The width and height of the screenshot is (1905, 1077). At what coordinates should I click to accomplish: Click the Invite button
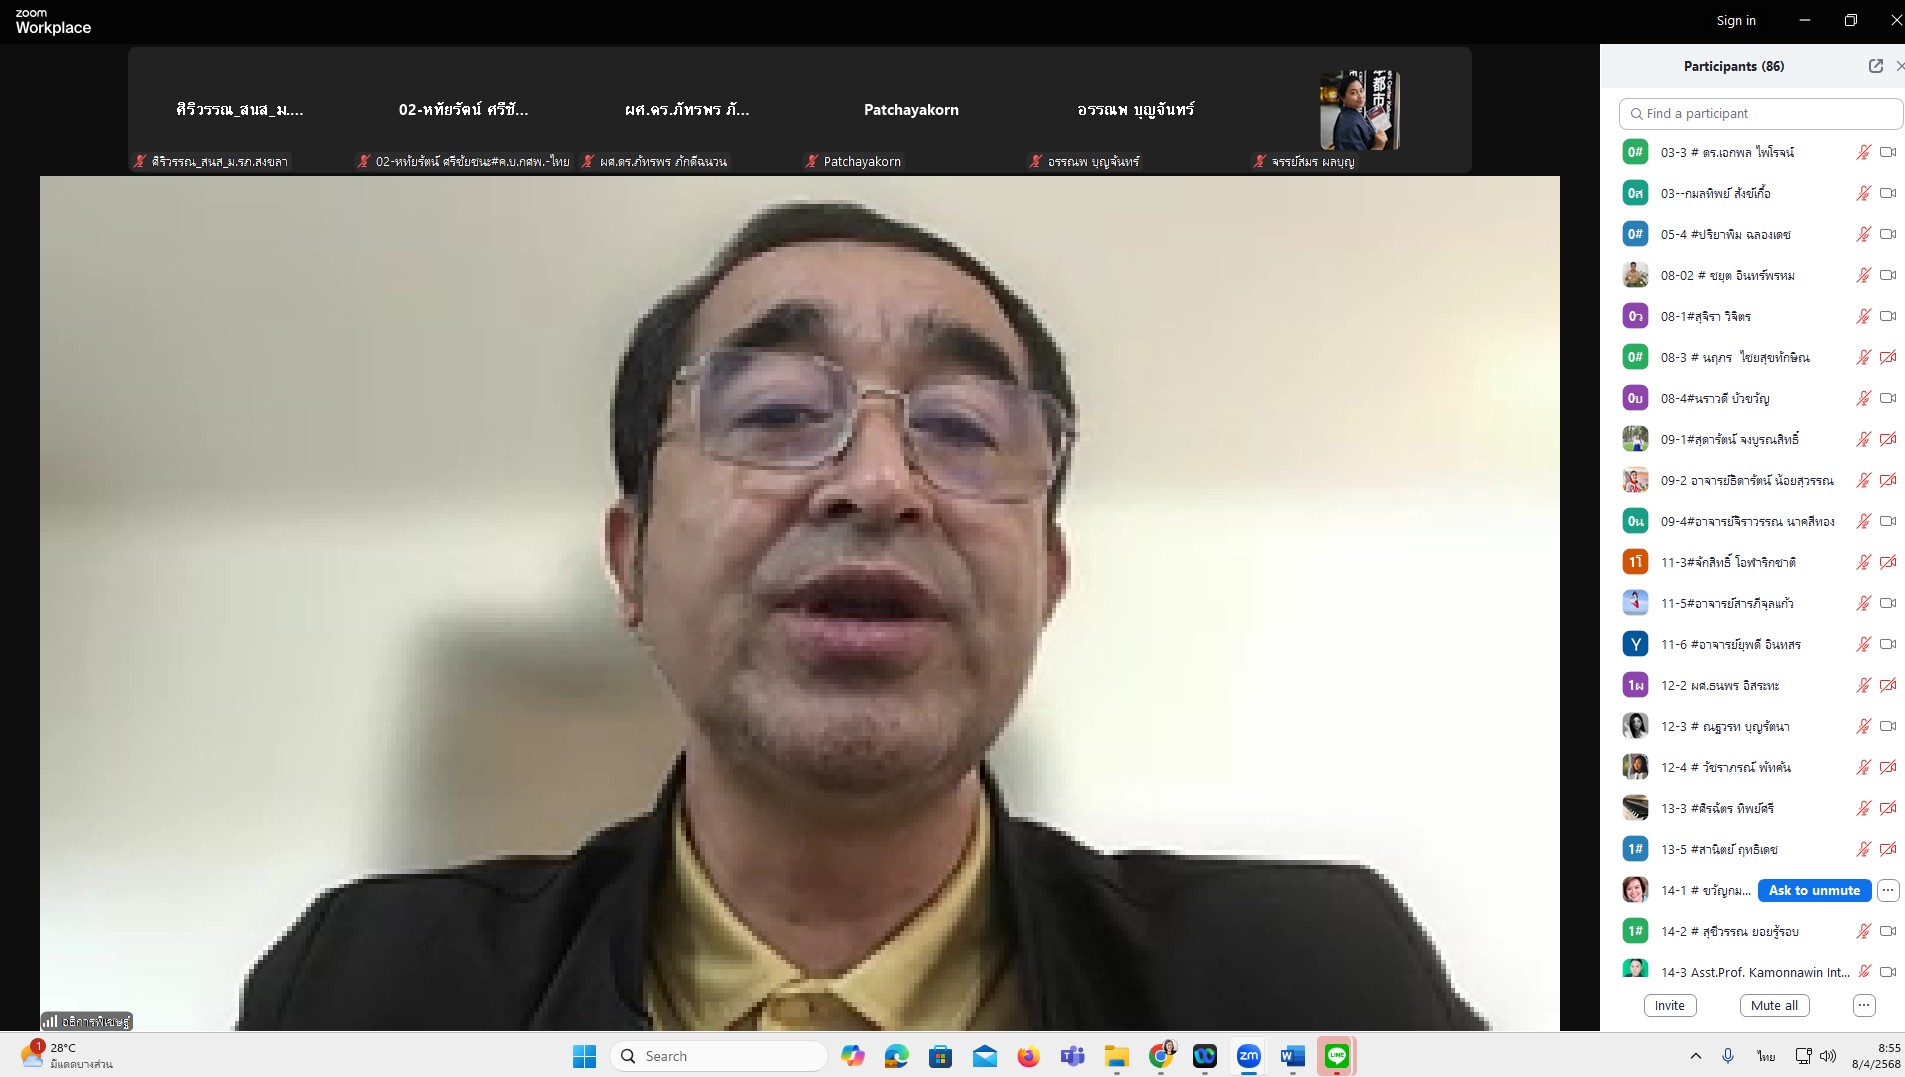click(x=1669, y=1005)
